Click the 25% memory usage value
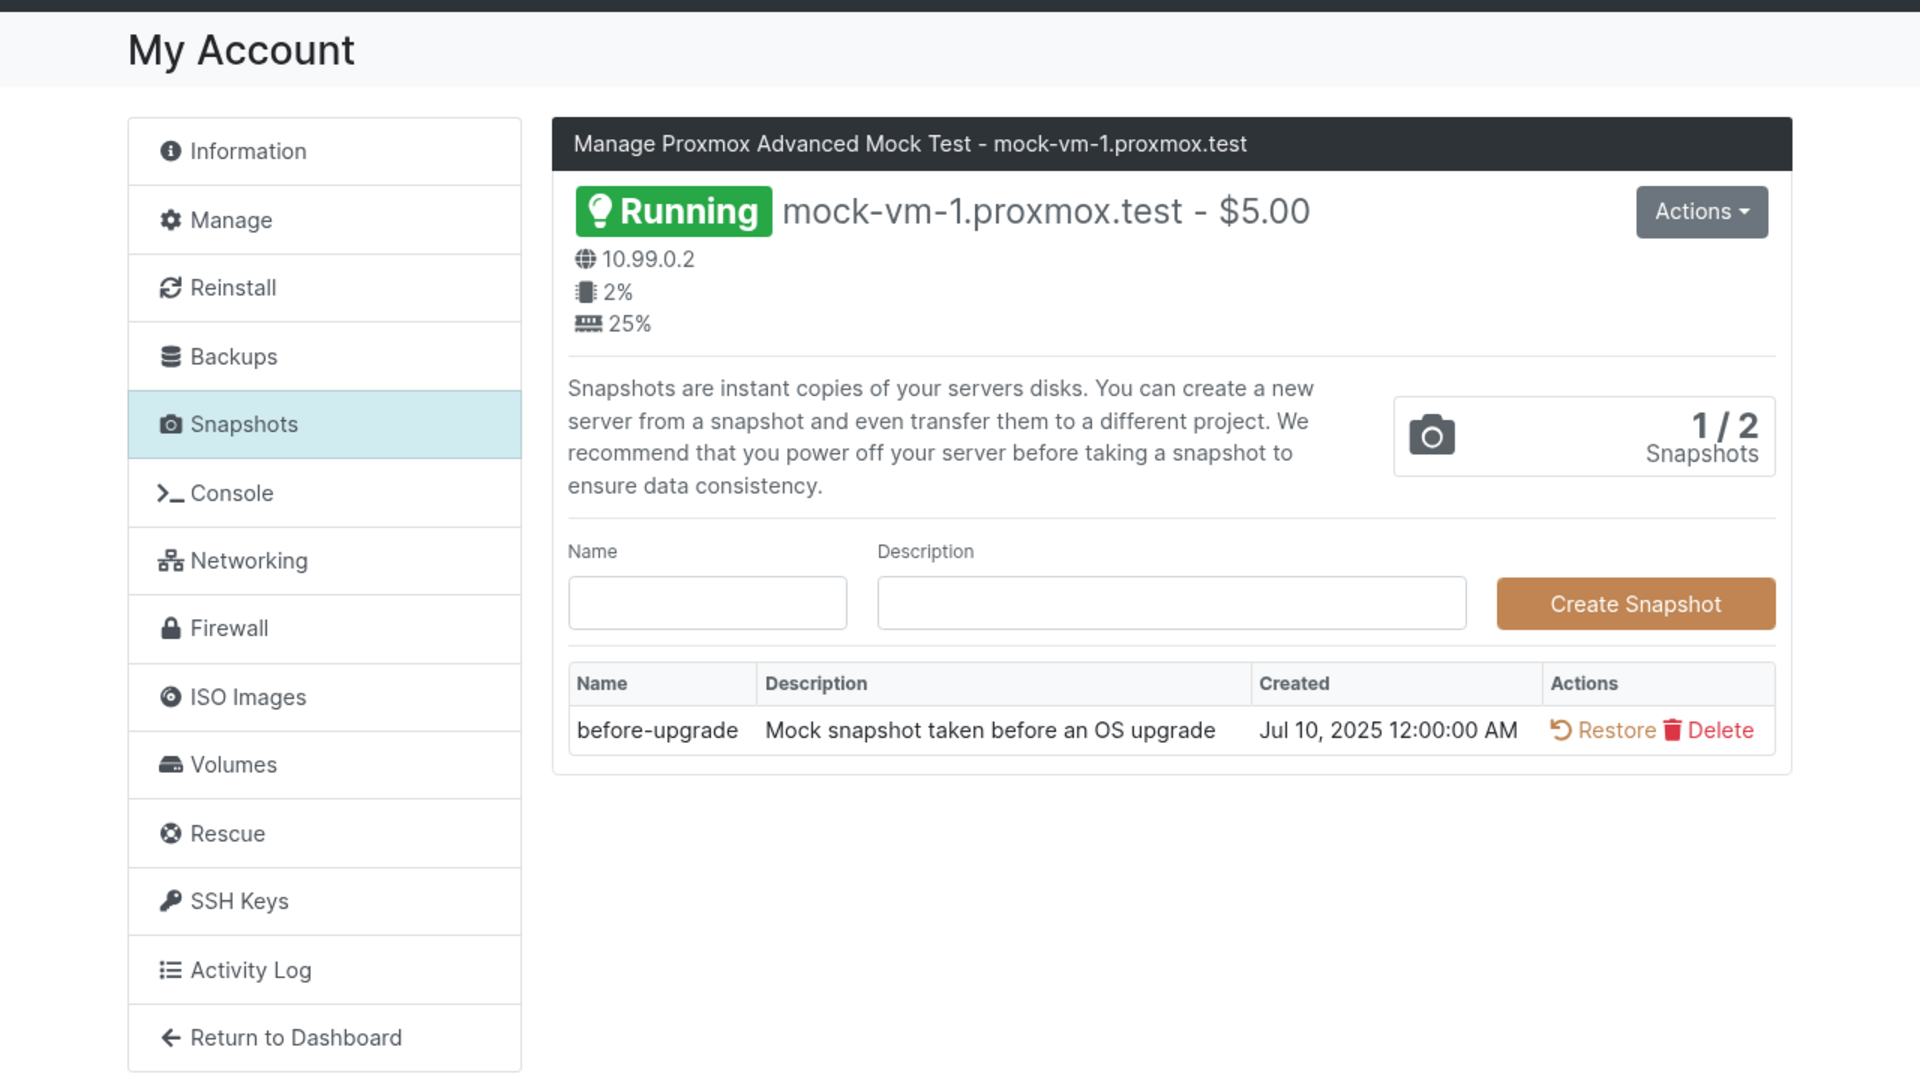 tap(630, 324)
